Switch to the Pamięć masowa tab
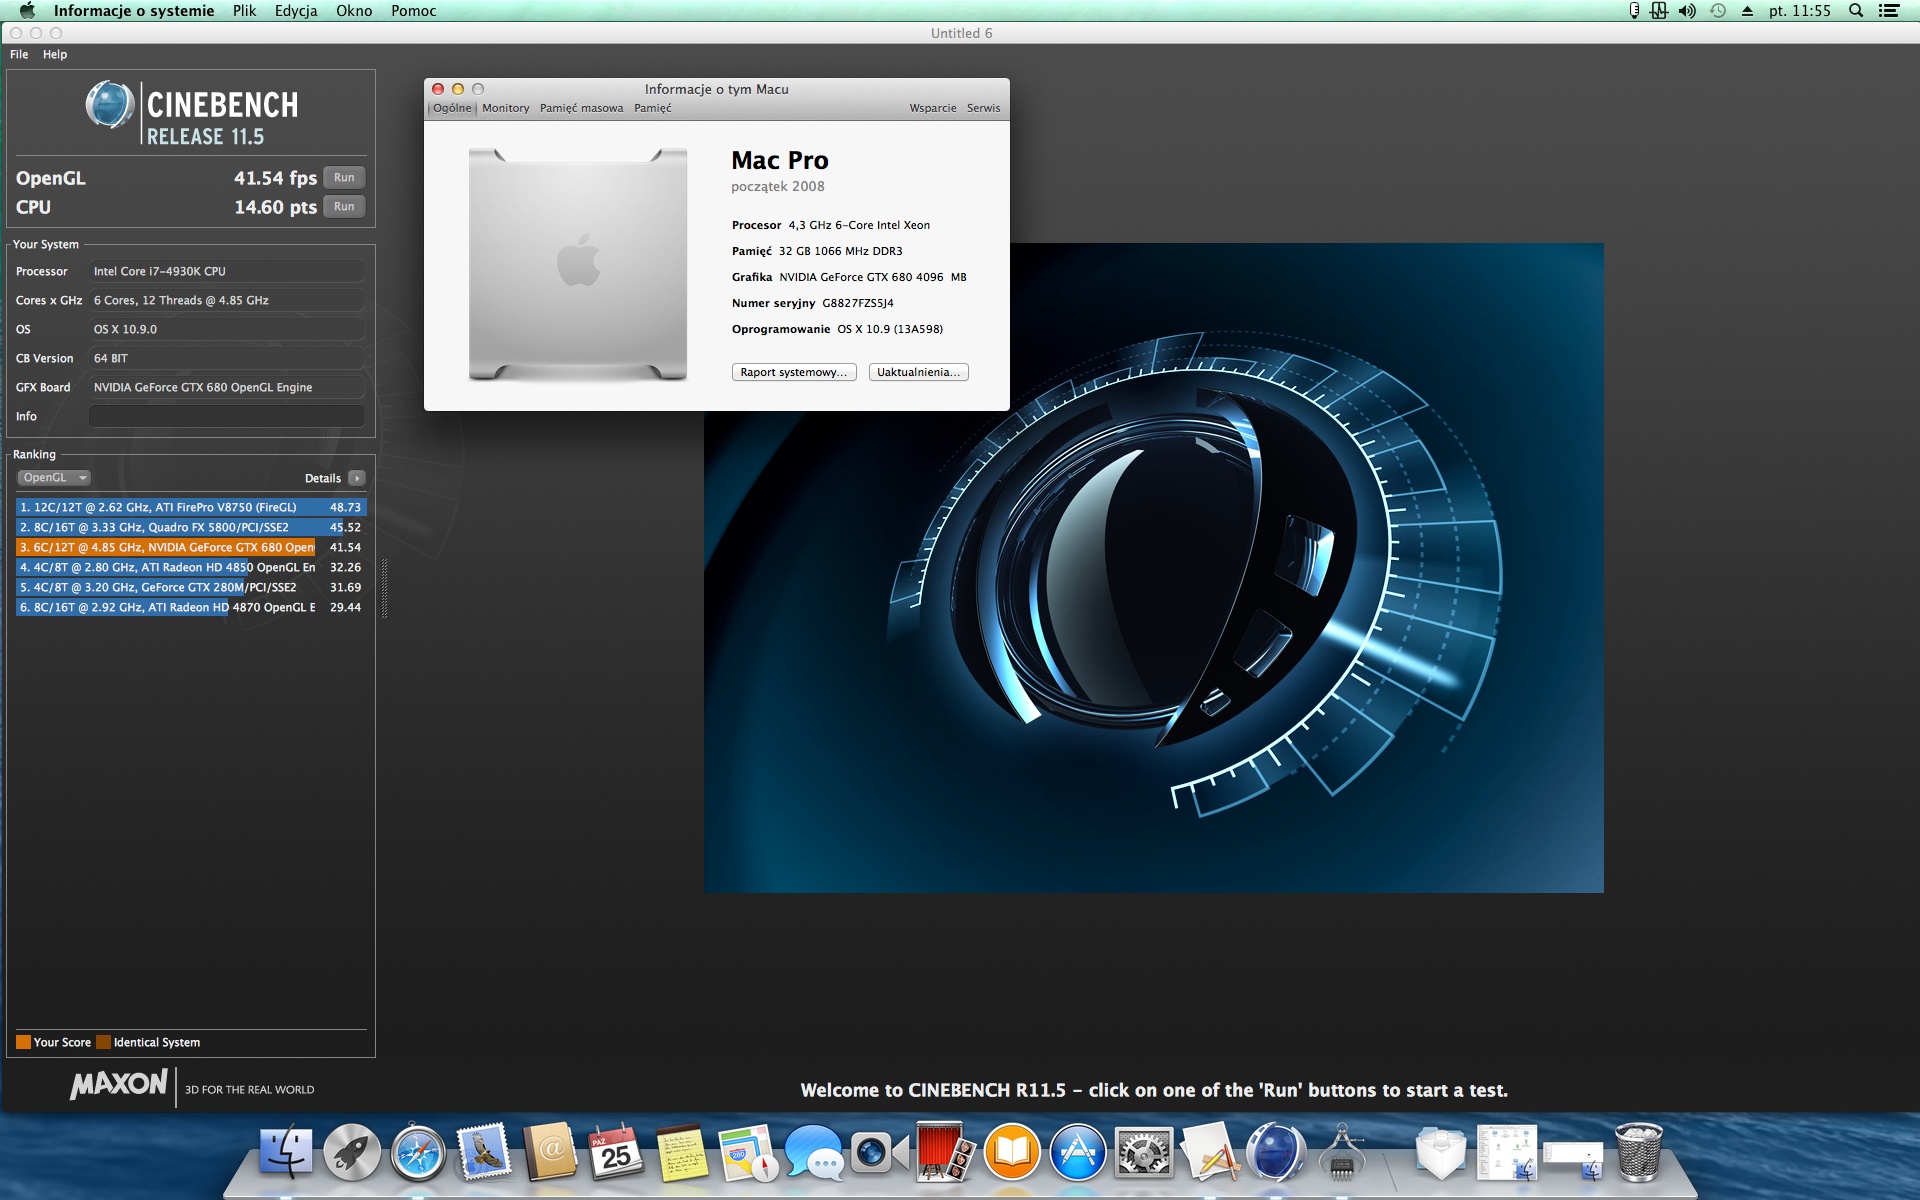1920x1200 pixels. click(x=582, y=108)
